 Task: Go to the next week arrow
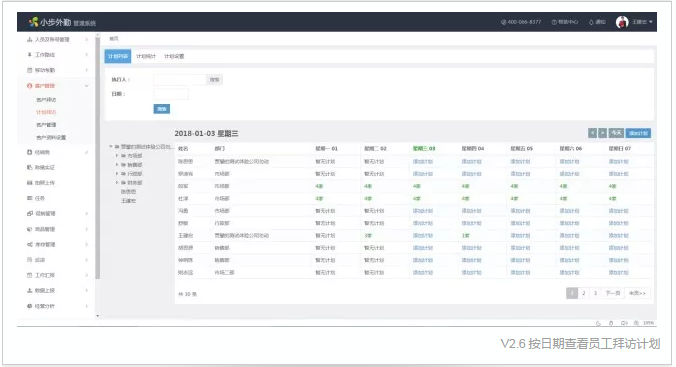602,133
